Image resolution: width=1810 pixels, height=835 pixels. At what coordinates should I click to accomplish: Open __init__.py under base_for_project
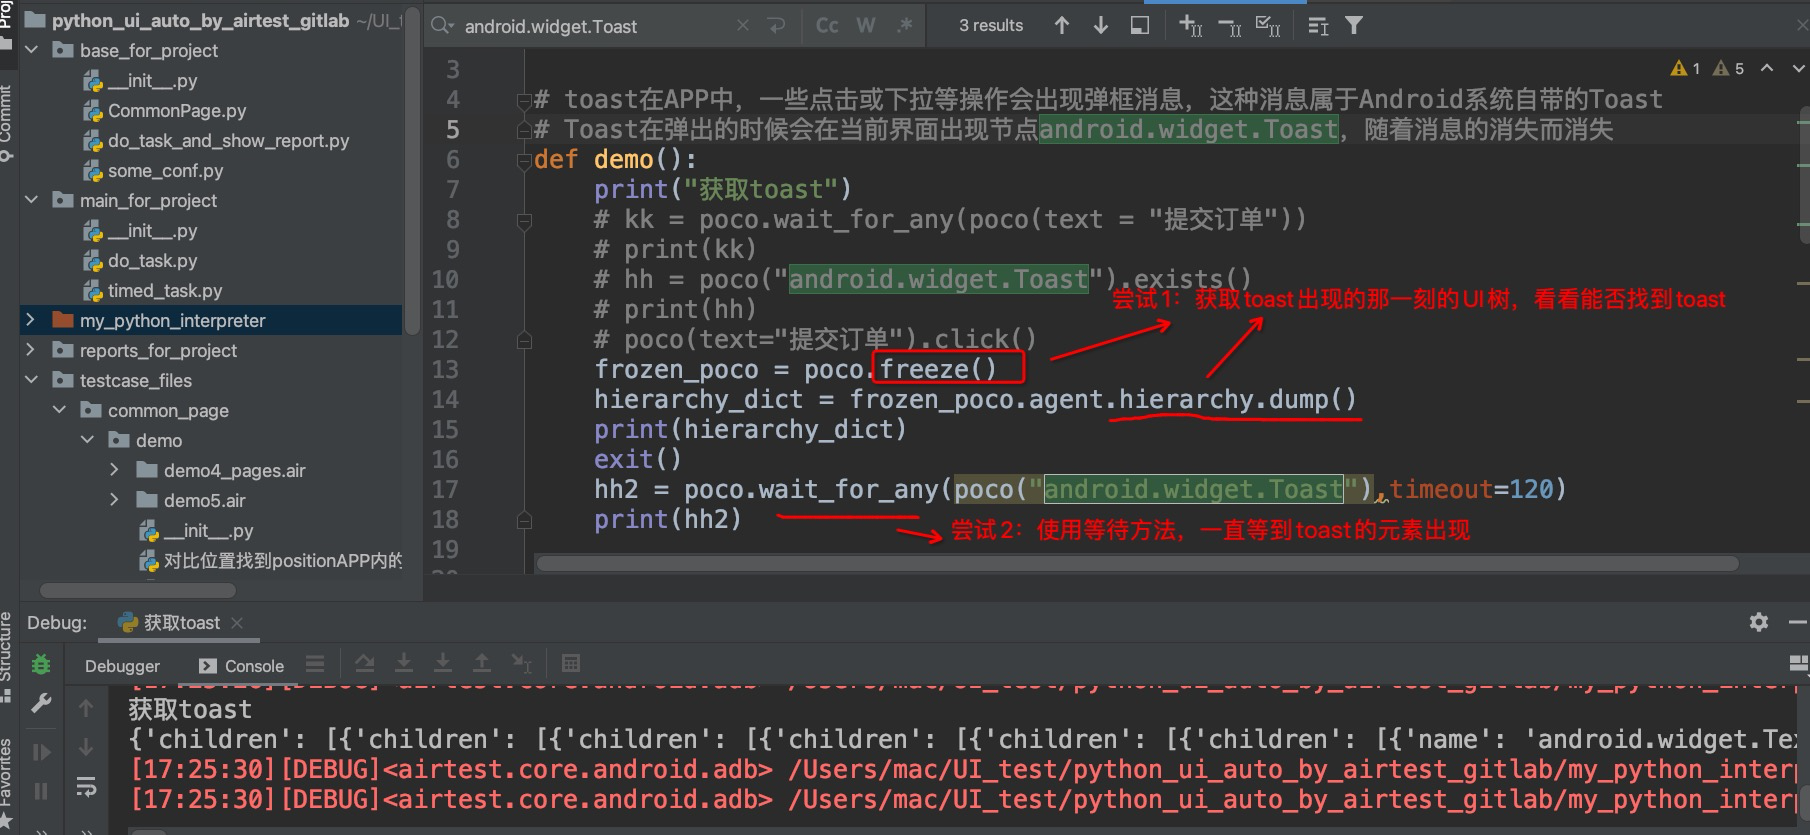tap(152, 81)
